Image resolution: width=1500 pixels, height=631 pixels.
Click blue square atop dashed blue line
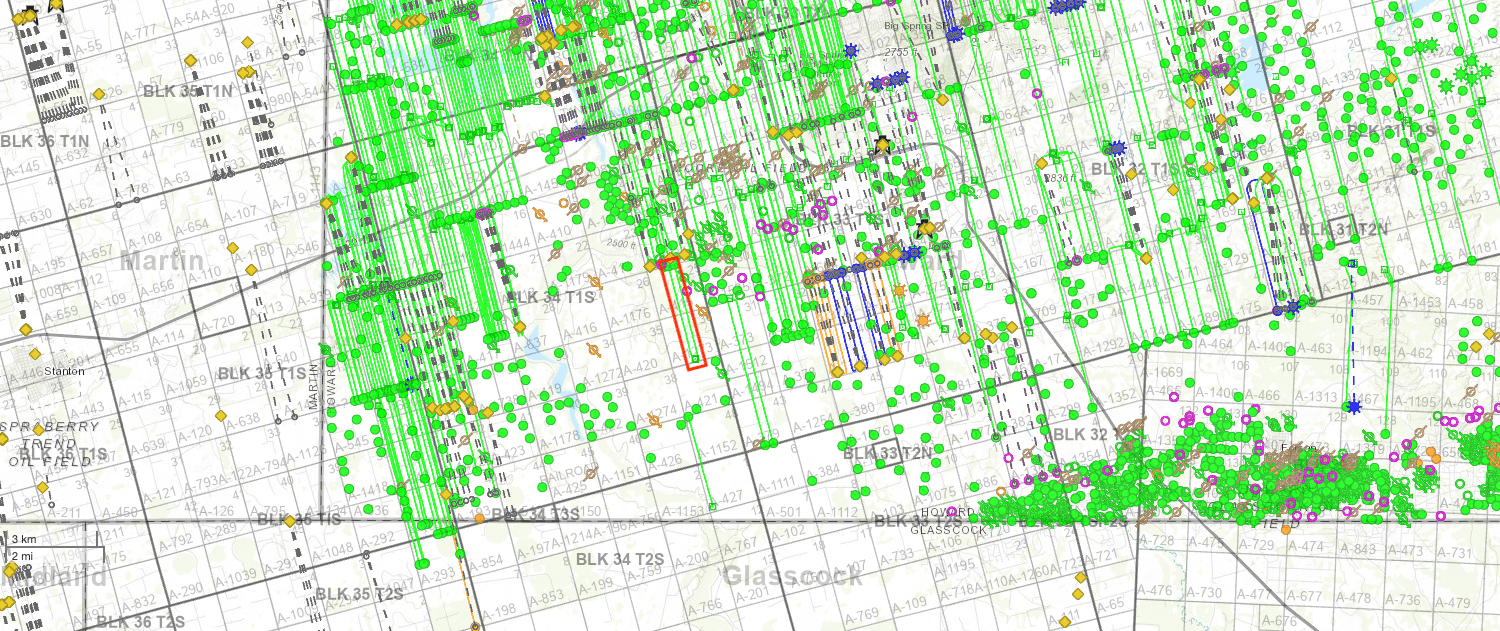click(x=1352, y=263)
